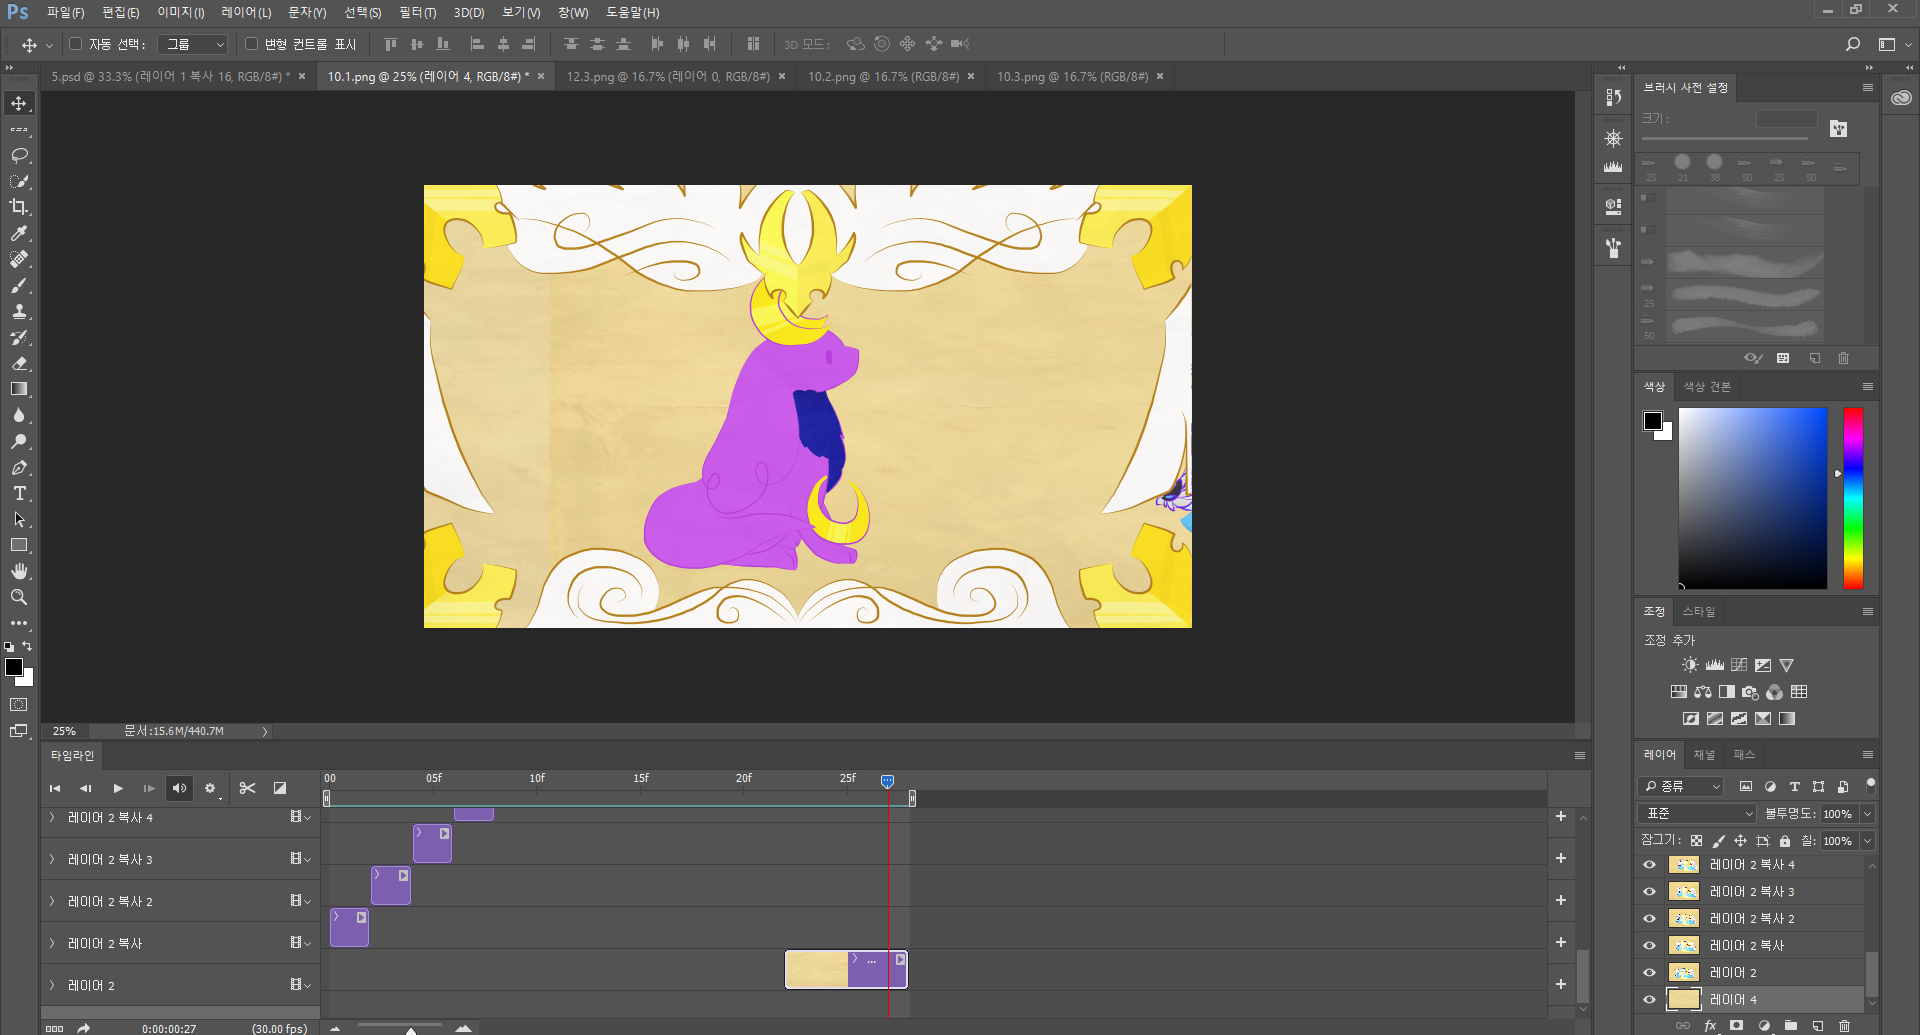The height and width of the screenshot is (1035, 1920).
Task: Open the 레이어(L) menu
Action: click(x=246, y=13)
